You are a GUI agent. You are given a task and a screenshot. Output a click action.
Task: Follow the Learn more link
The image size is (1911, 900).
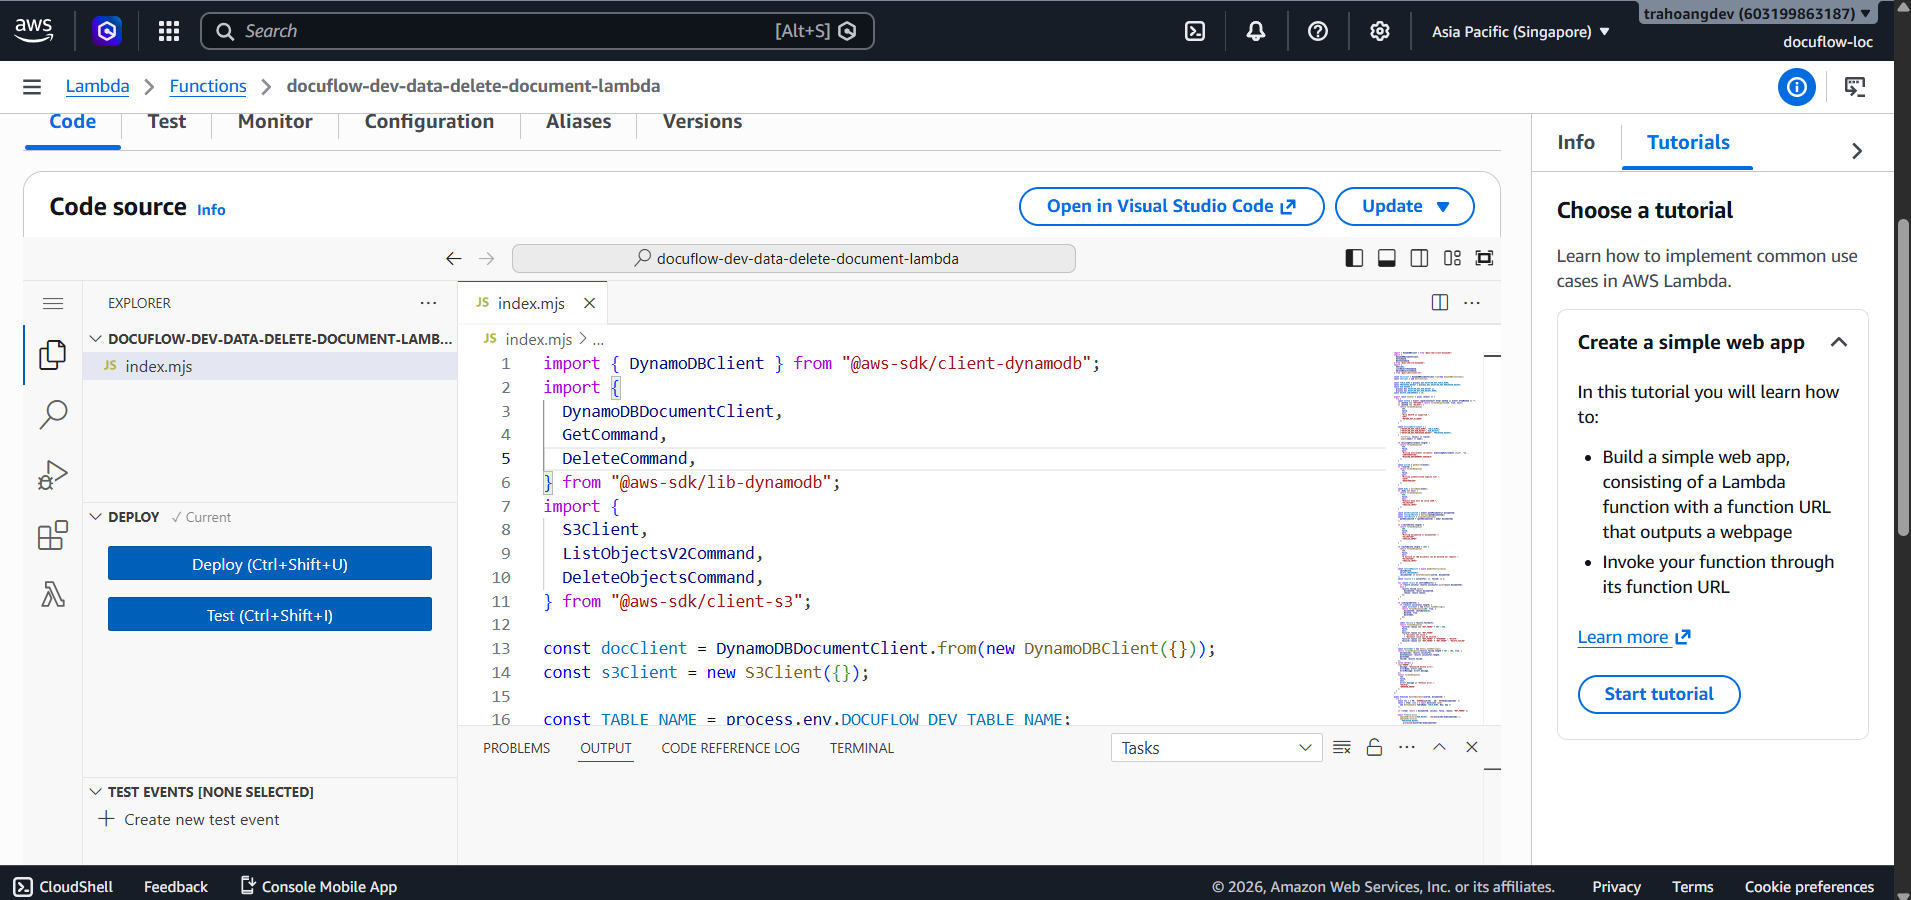pos(1634,637)
